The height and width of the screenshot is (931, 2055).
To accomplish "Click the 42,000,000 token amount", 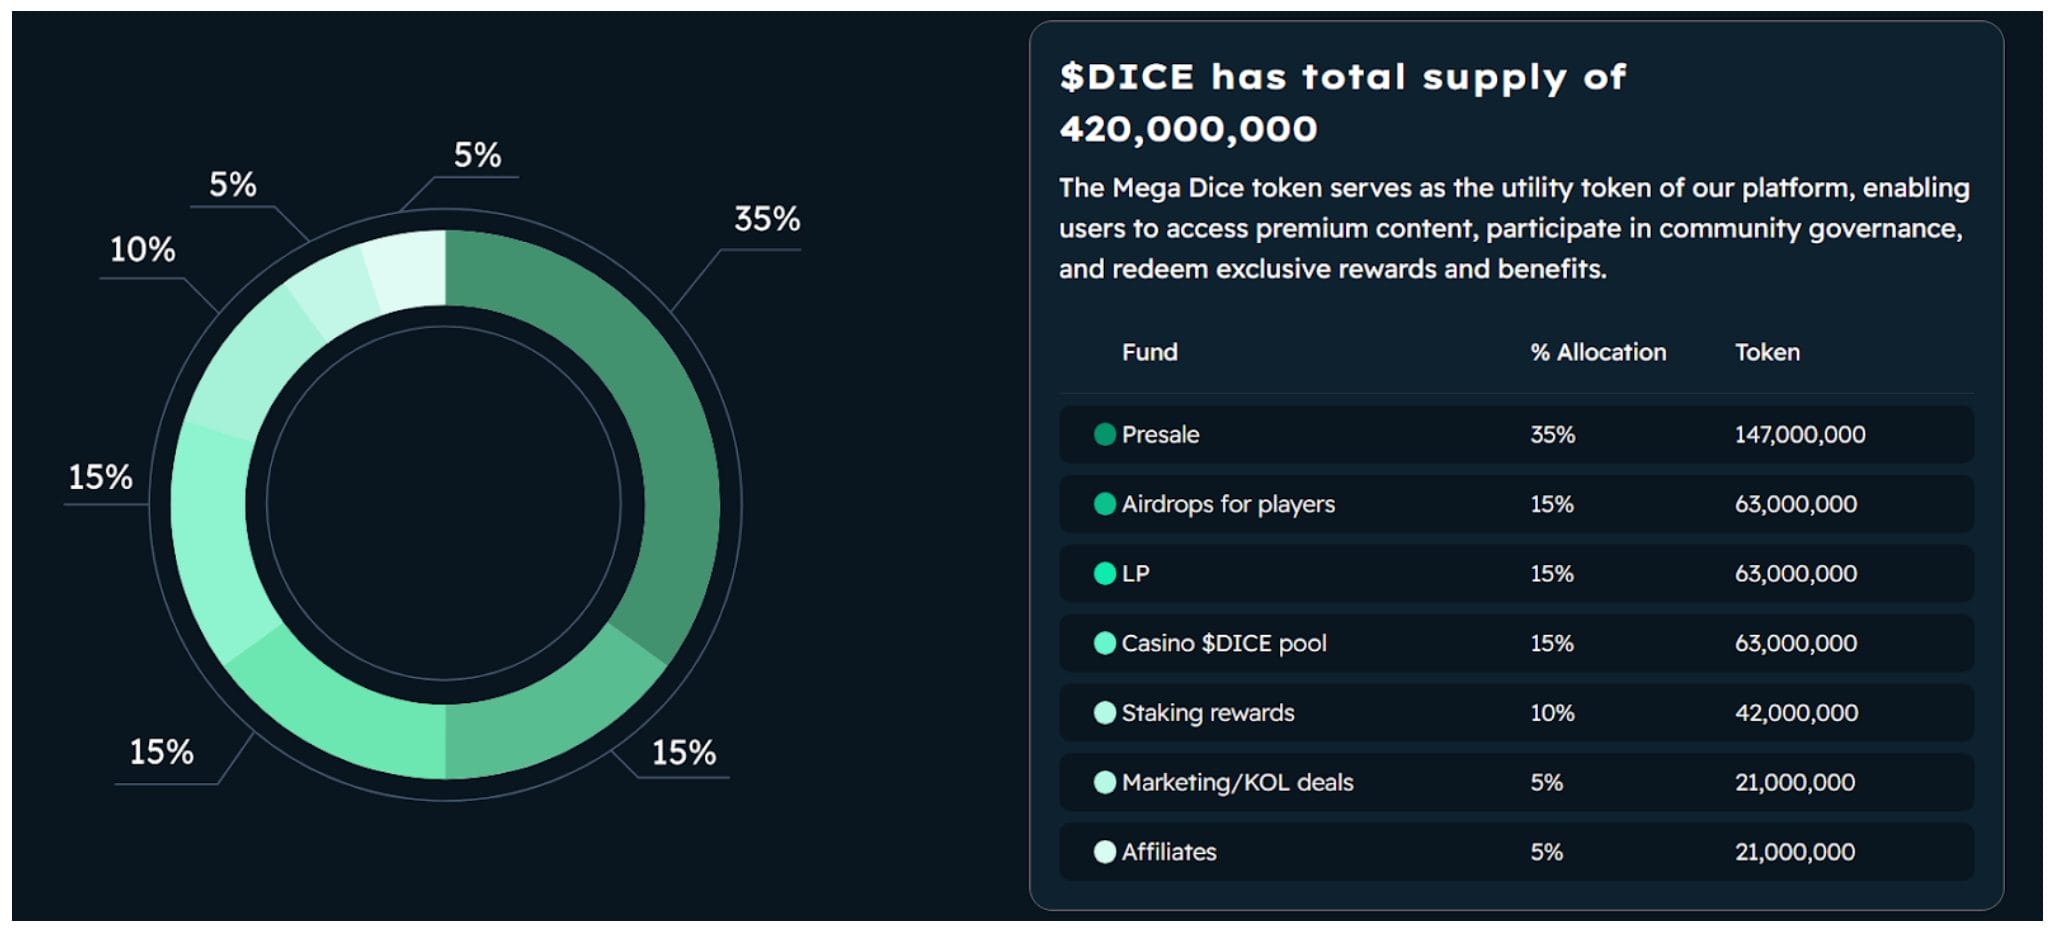I will [x=1796, y=713].
